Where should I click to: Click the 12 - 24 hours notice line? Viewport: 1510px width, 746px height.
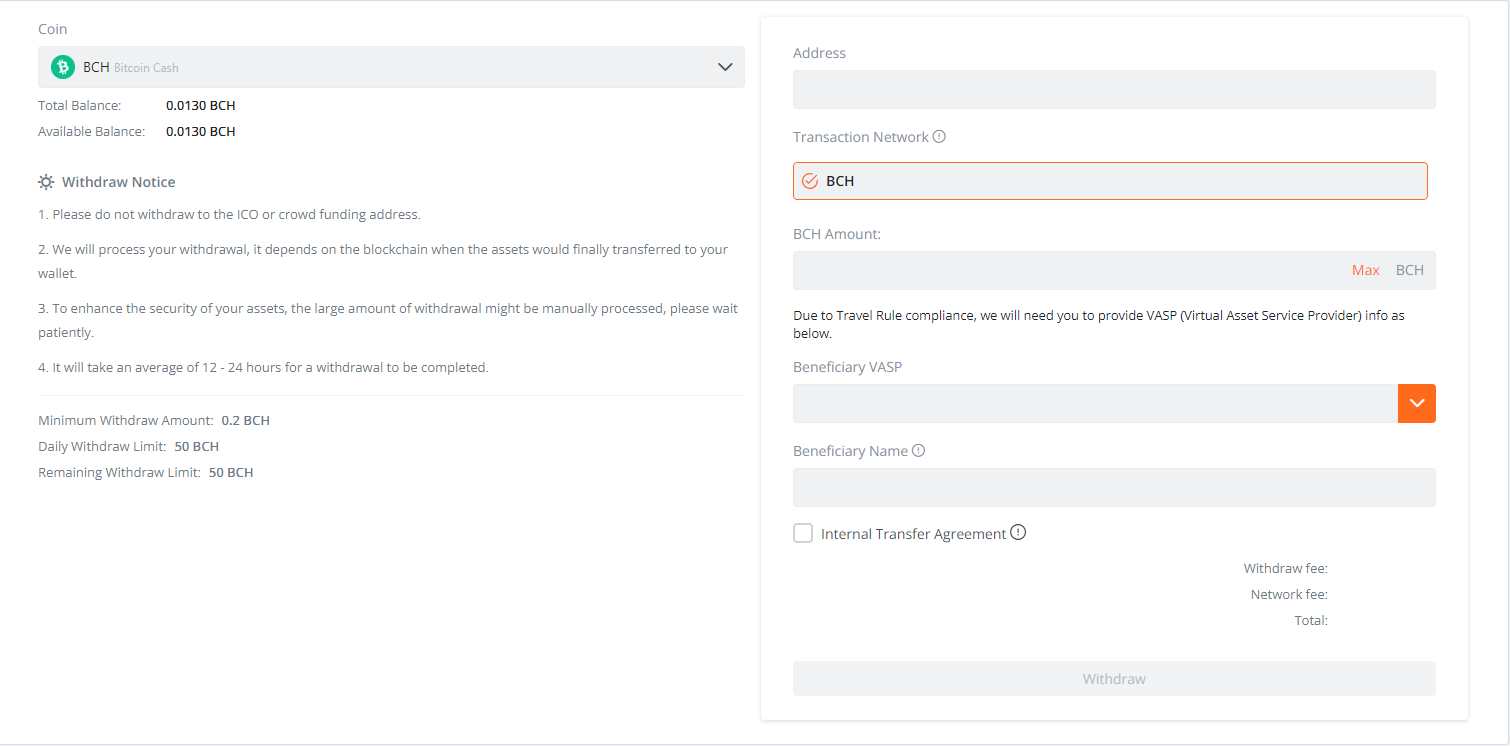pyautogui.click(x=263, y=367)
